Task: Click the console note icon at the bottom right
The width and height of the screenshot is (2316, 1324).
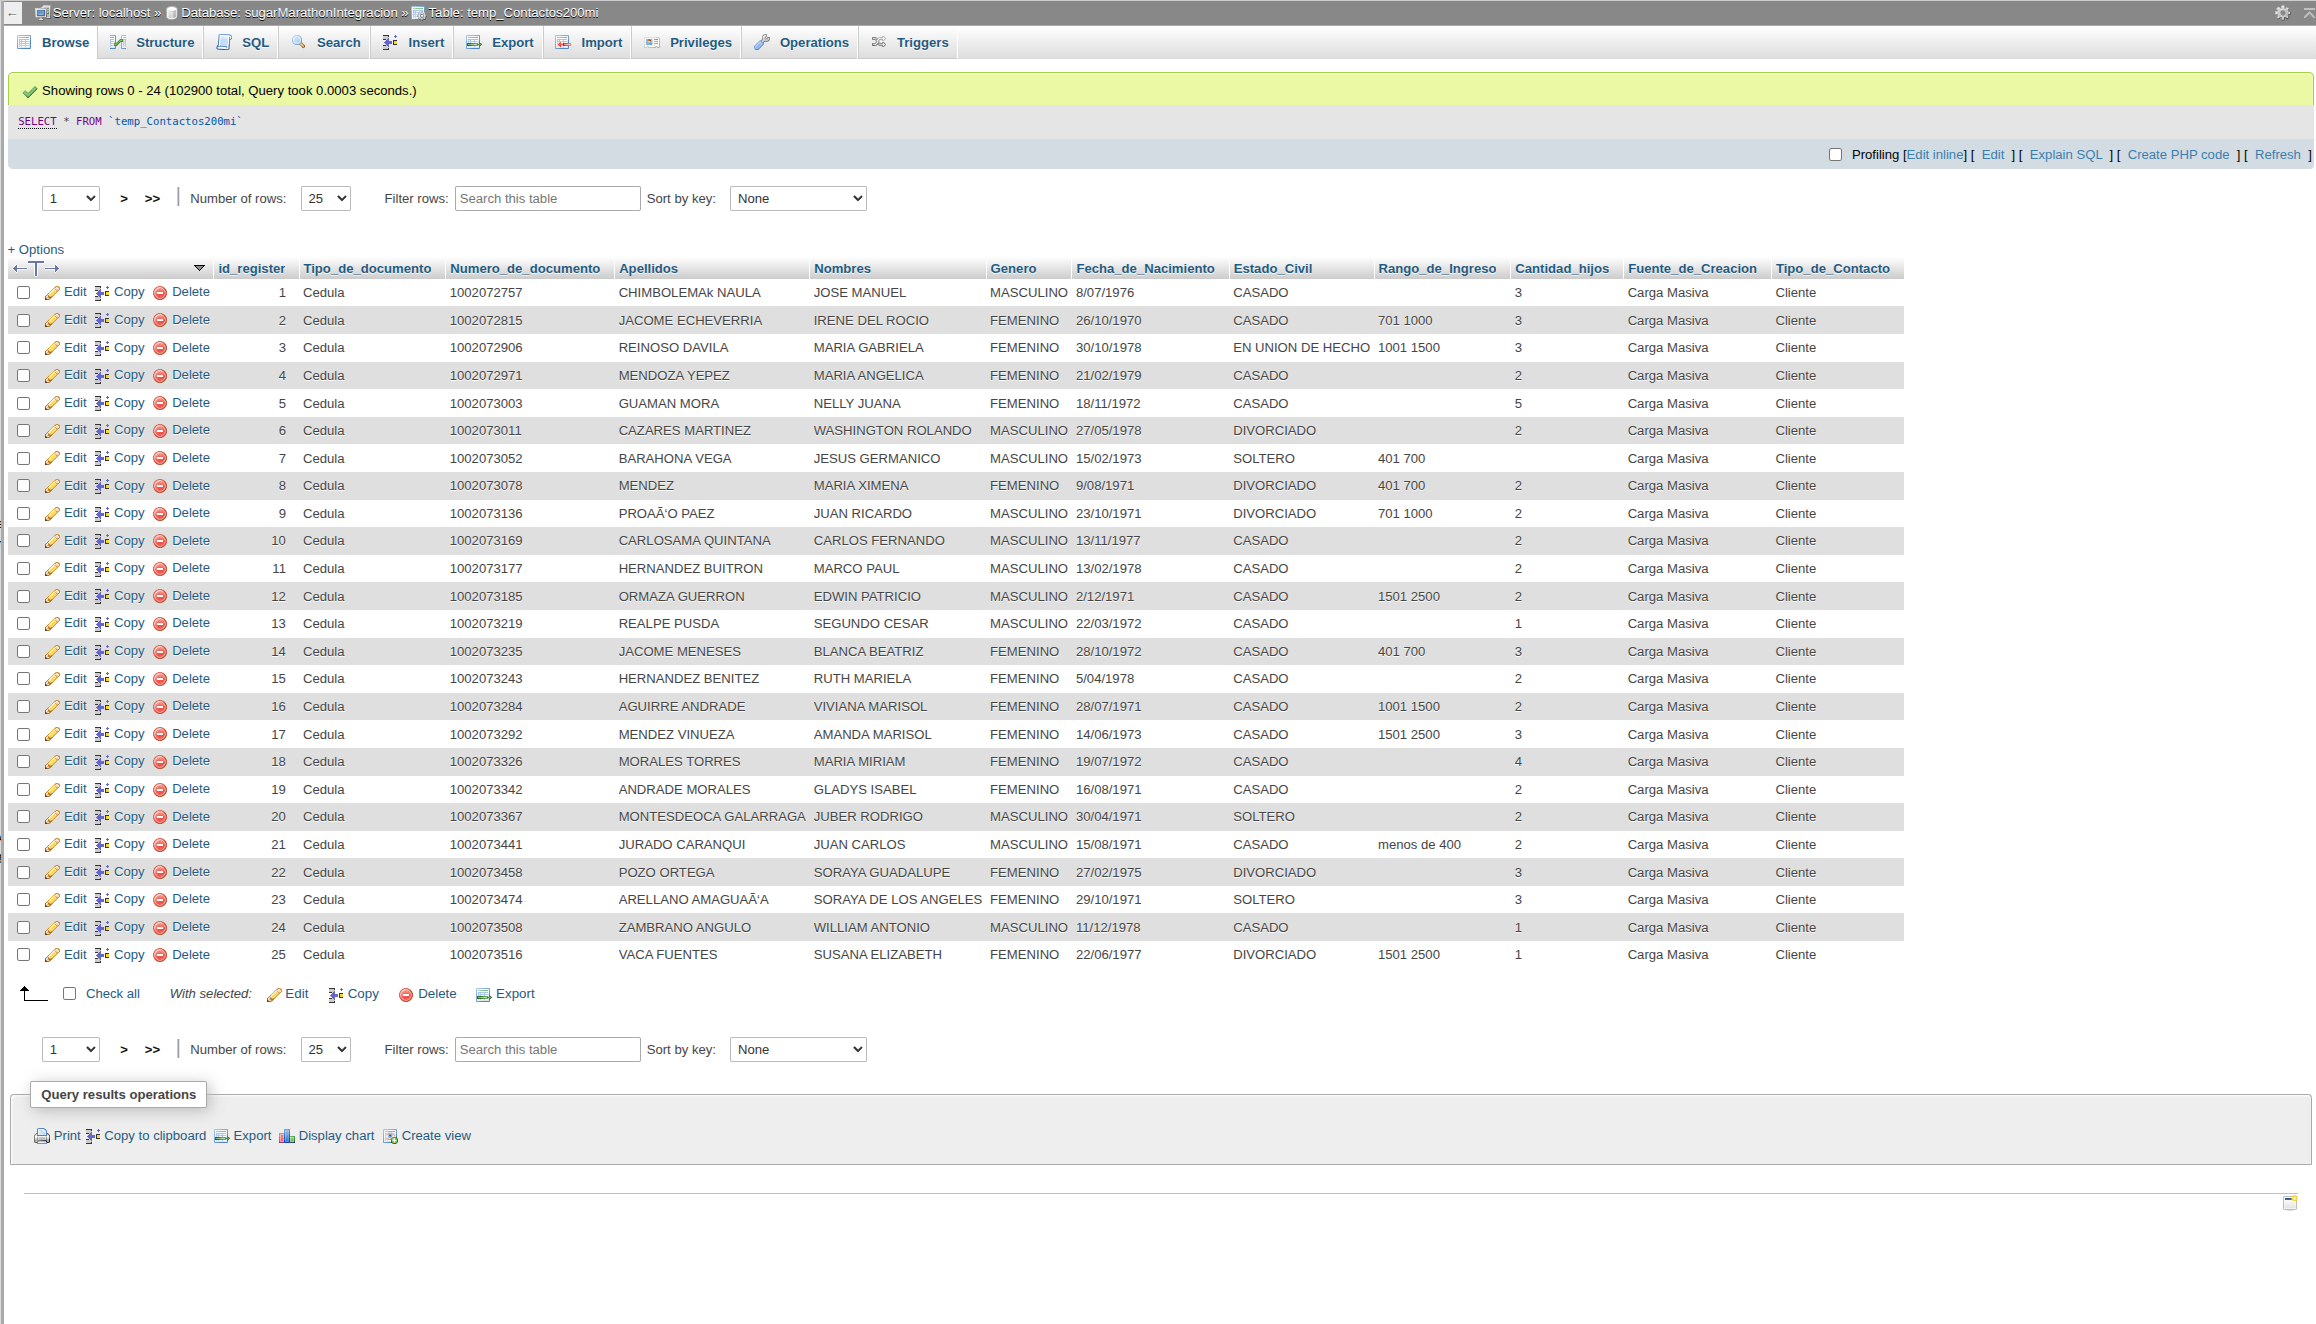Action: (x=2290, y=1202)
